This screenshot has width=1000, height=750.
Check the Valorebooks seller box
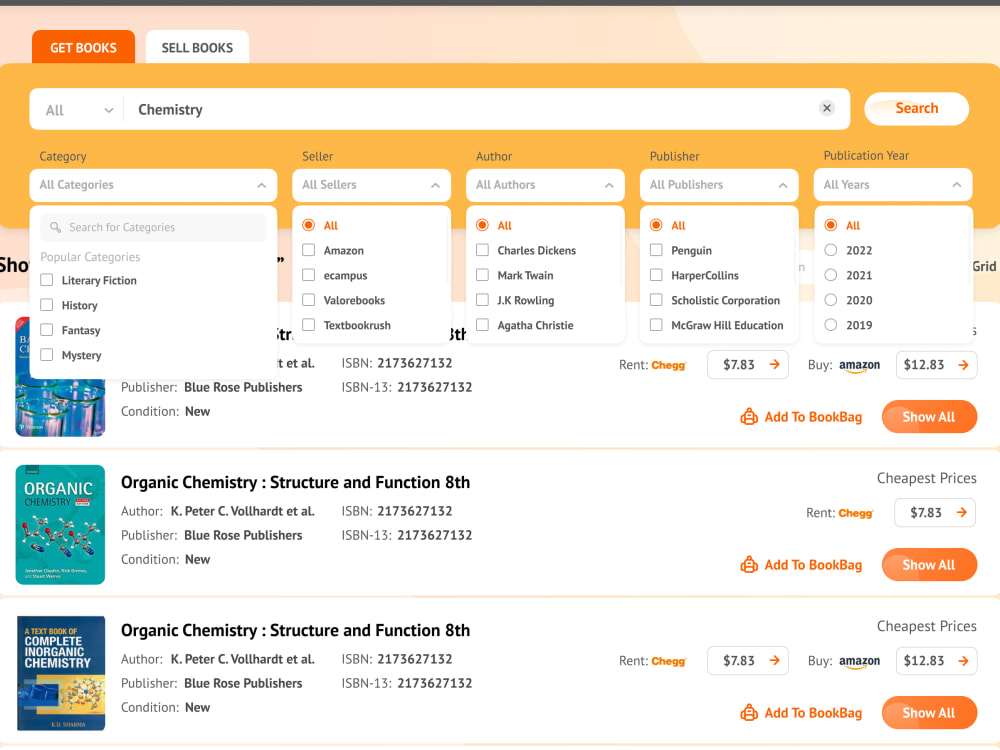(309, 300)
